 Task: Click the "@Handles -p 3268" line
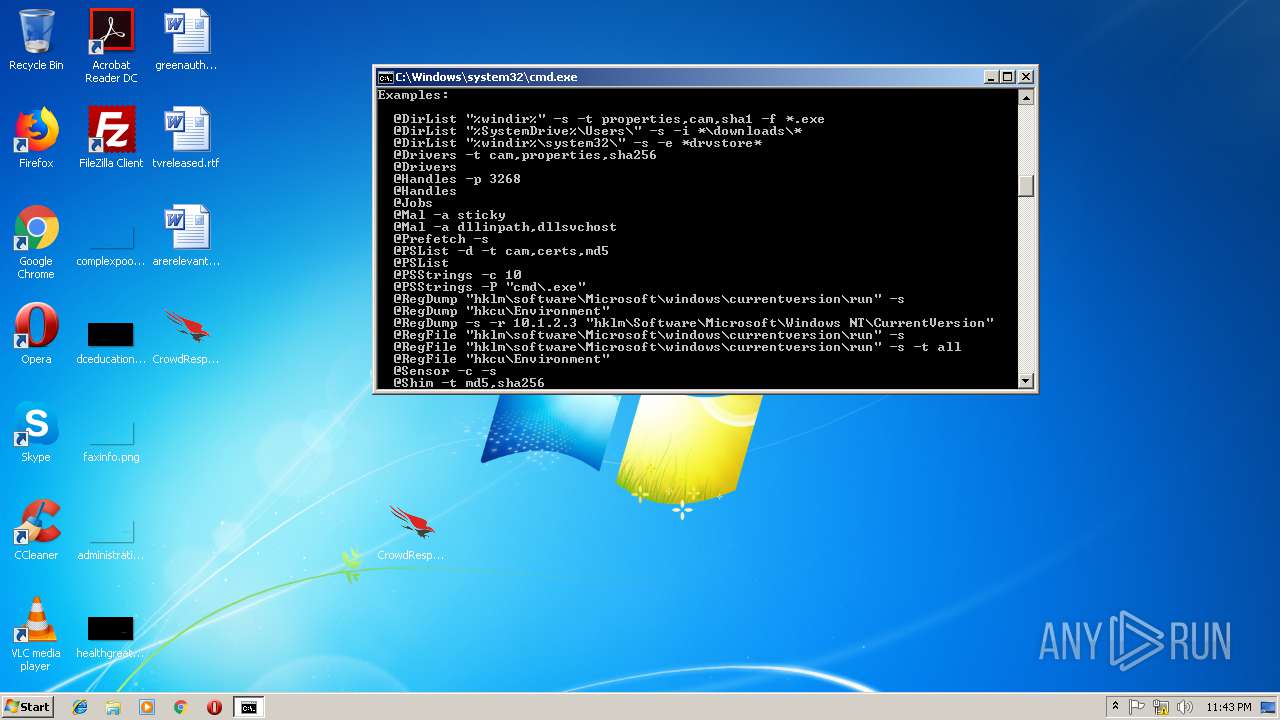[457, 179]
